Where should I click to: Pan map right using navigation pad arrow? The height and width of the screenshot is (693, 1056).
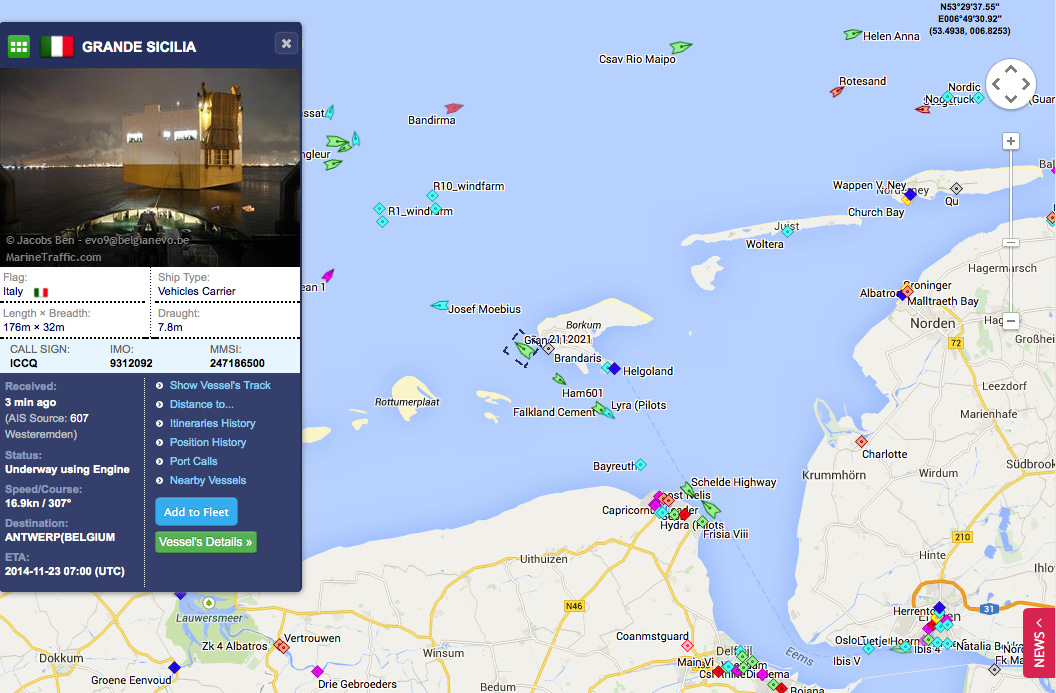pyautogui.click(x=1026, y=84)
